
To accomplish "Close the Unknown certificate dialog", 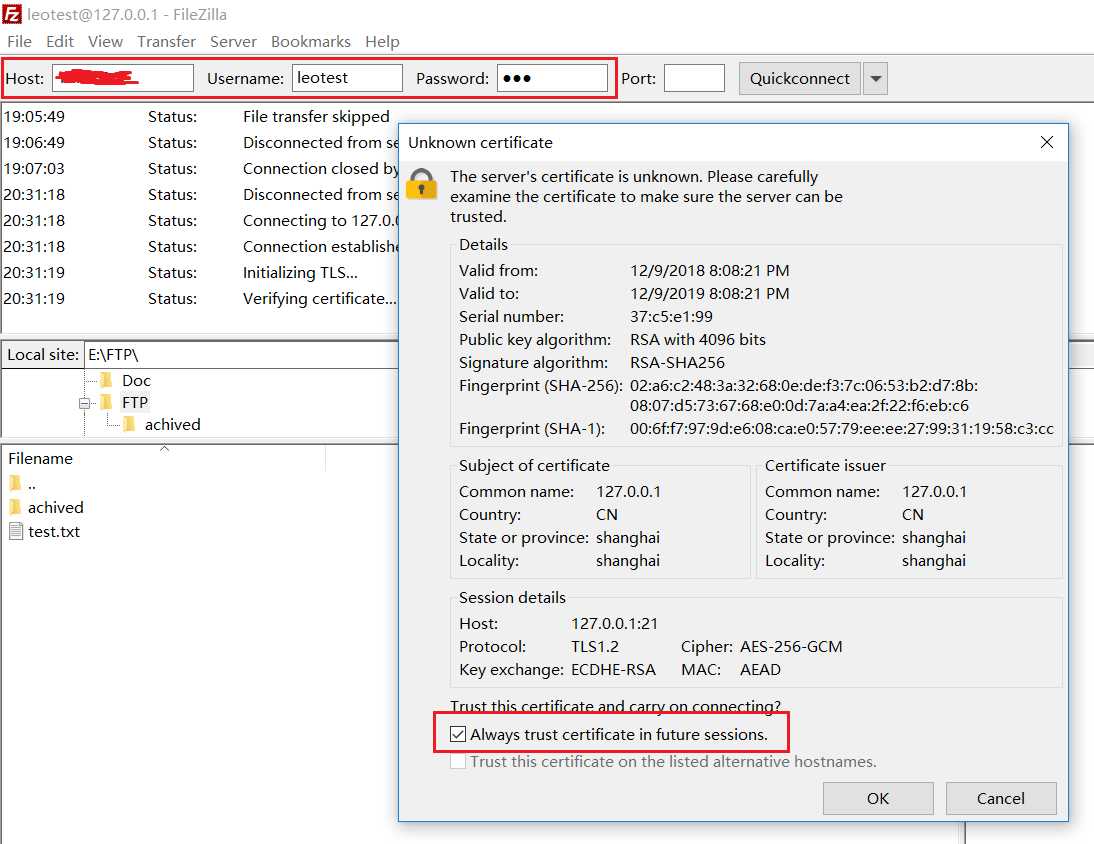I will pos(1047,142).
